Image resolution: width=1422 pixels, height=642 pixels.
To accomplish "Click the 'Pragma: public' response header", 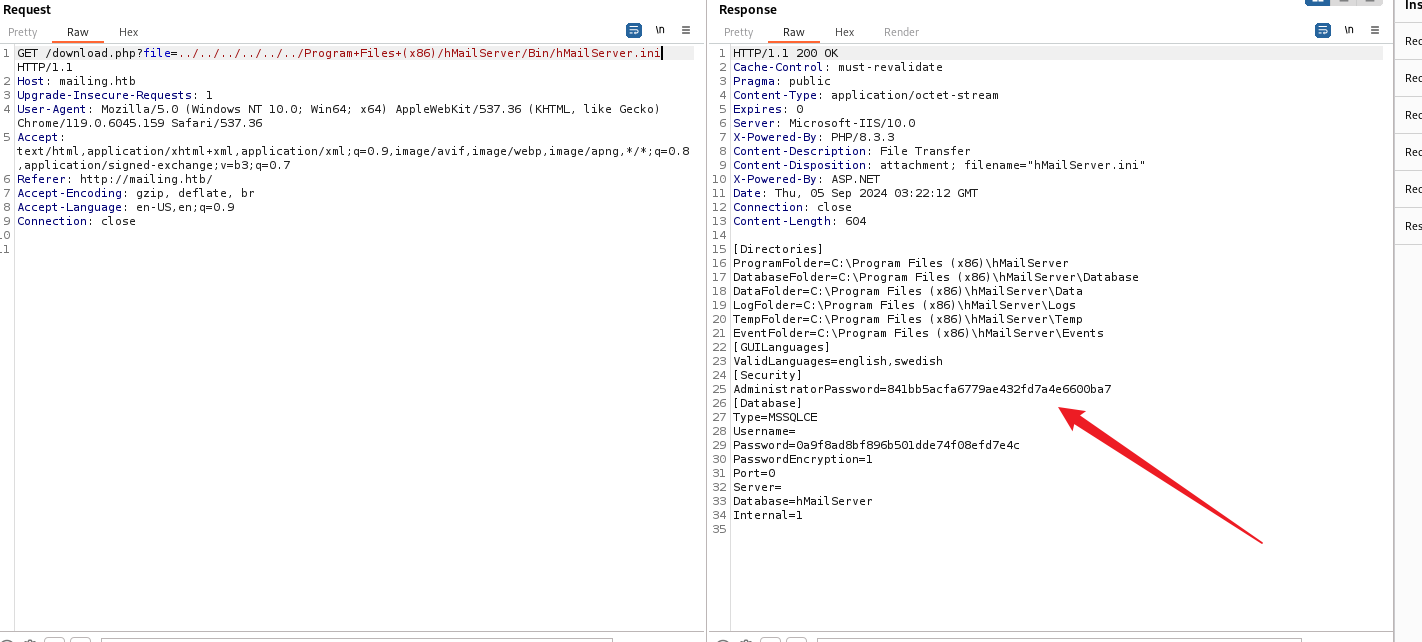I will pos(782,81).
